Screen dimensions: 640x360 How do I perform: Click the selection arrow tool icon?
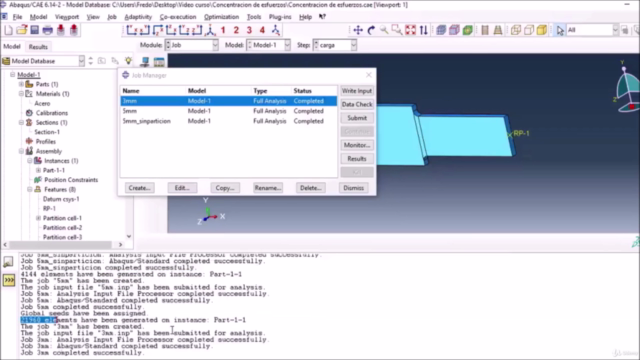[x=560, y=30]
